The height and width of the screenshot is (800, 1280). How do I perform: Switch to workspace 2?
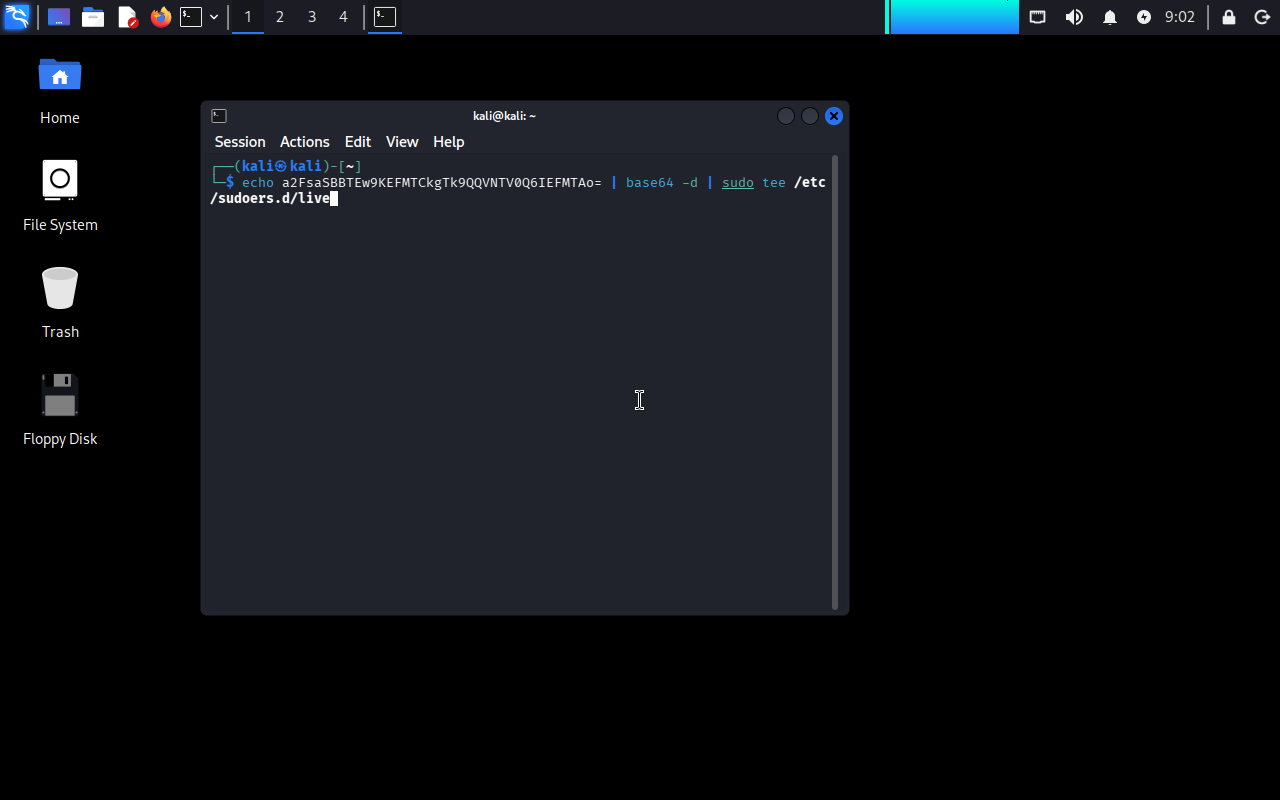pos(280,17)
